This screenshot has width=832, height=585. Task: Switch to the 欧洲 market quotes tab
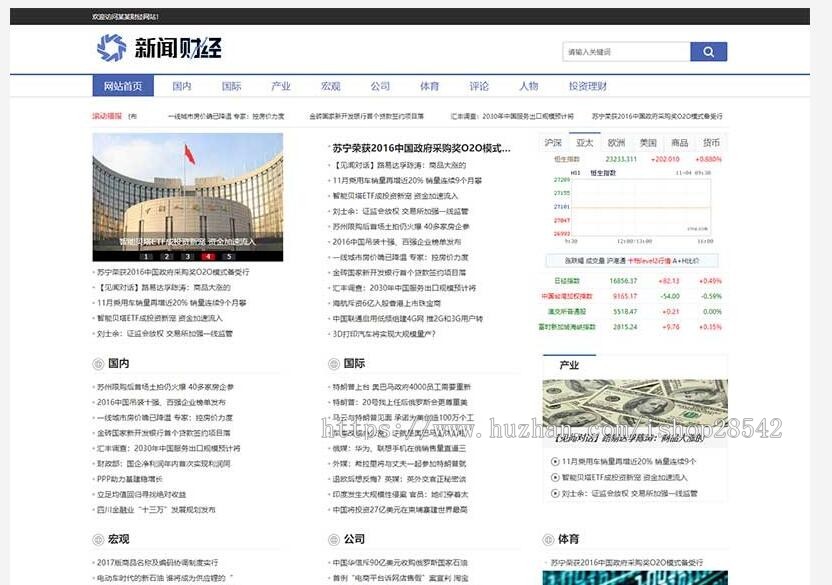(615, 143)
